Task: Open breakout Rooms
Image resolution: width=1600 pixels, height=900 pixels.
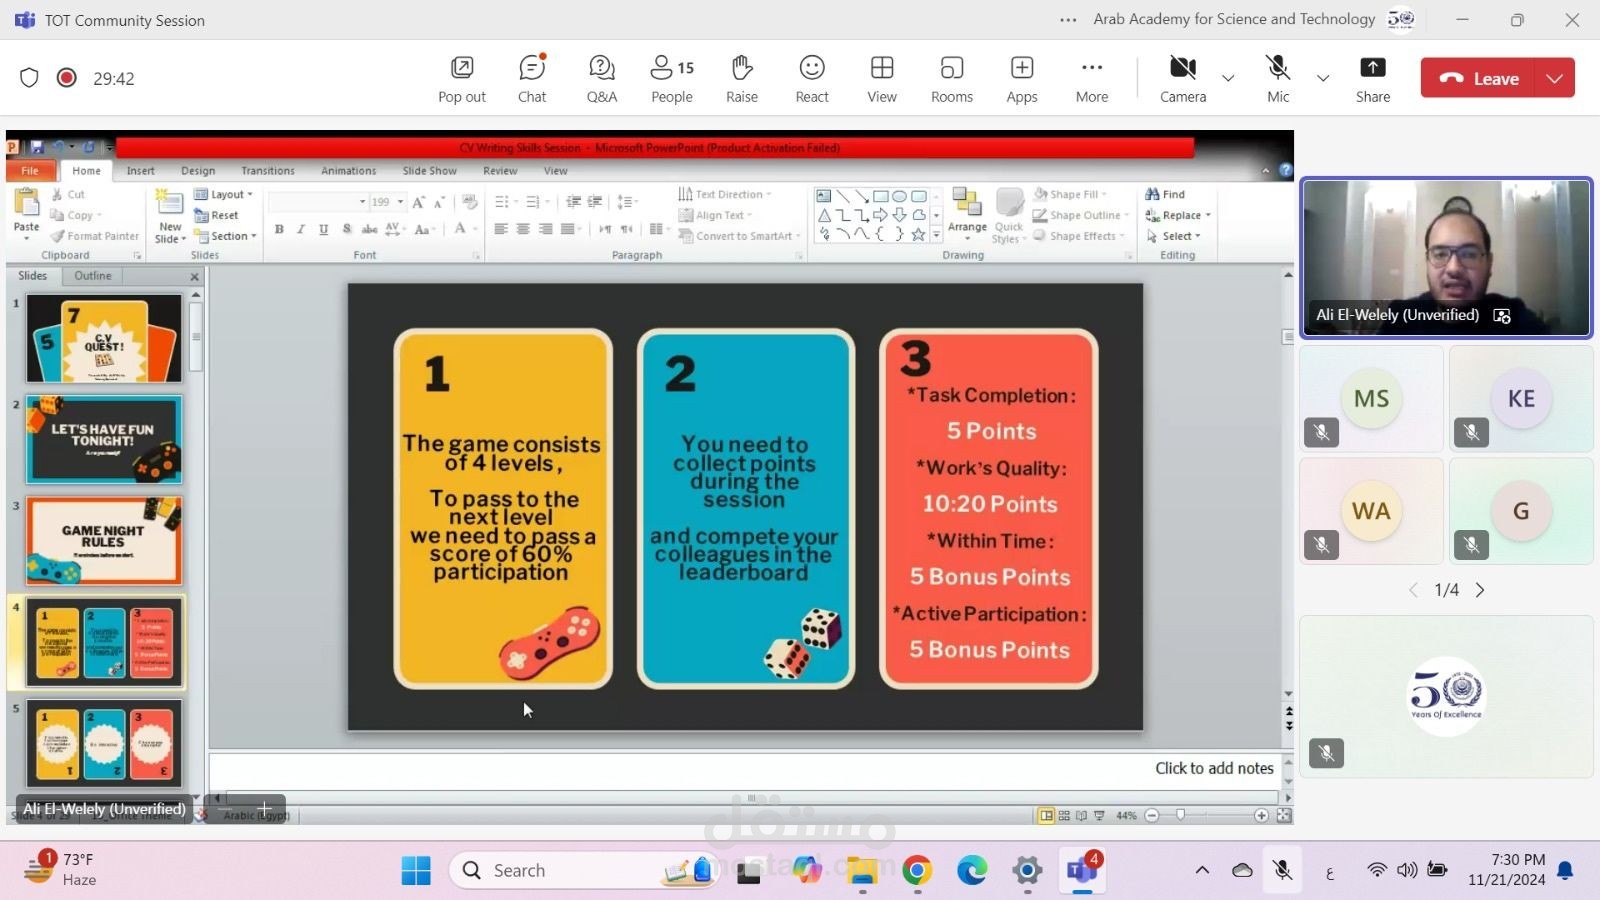Action: [952, 79]
